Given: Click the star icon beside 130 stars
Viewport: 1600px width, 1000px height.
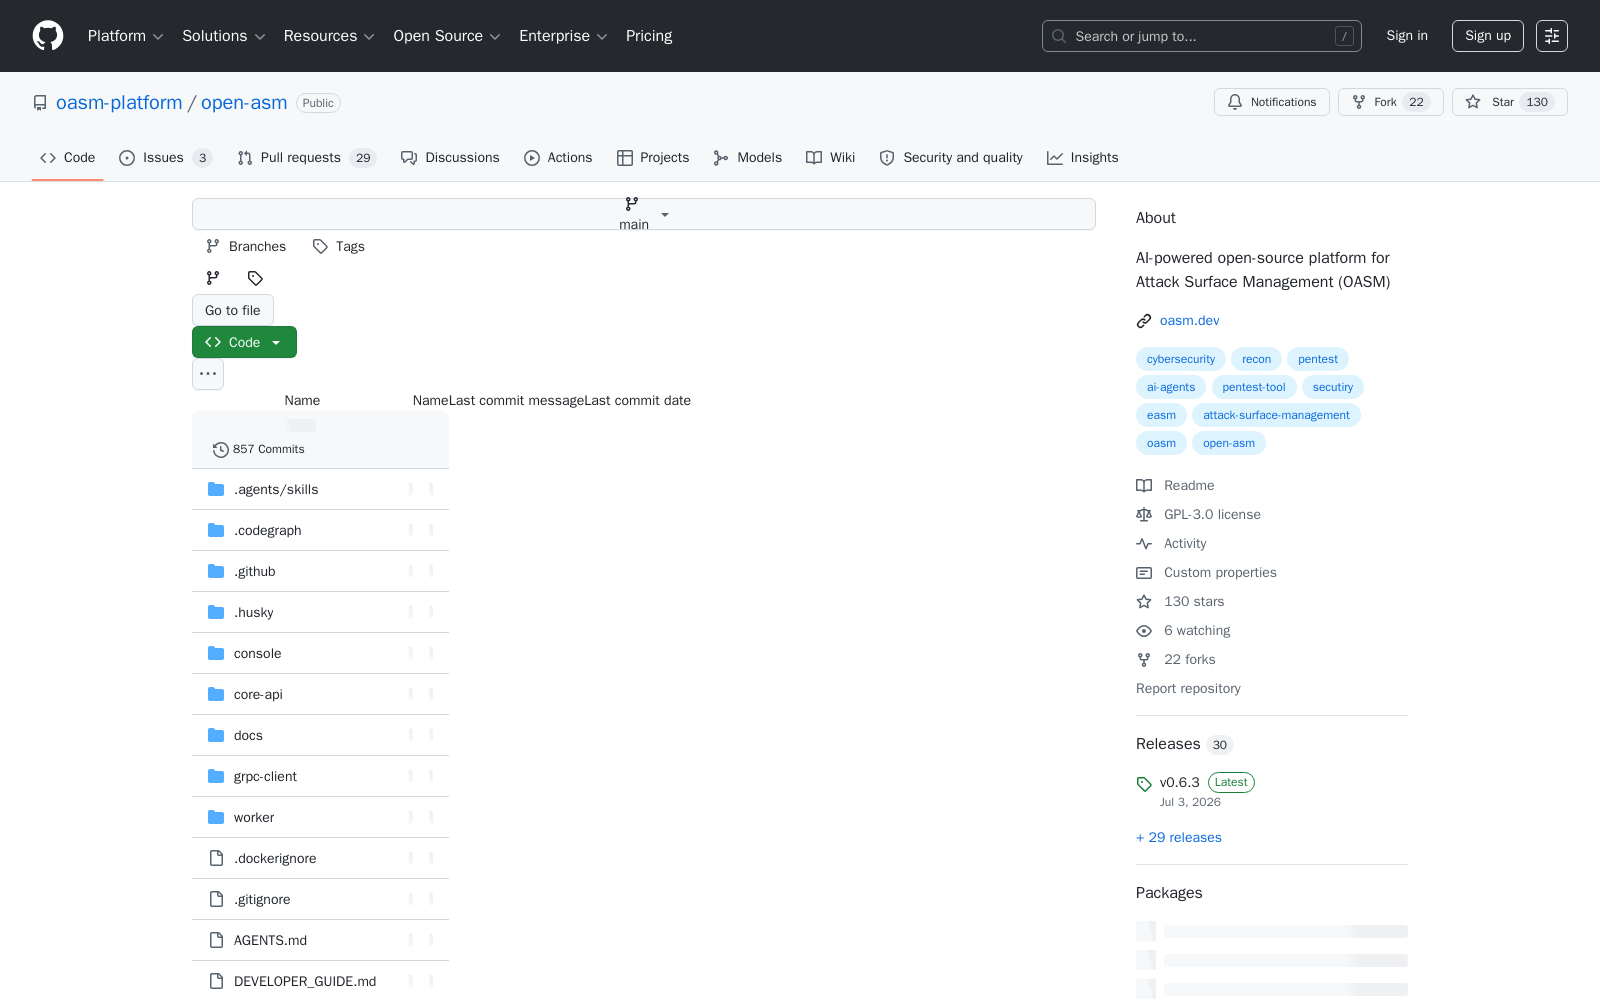Looking at the screenshot, I should (1144, 602).
